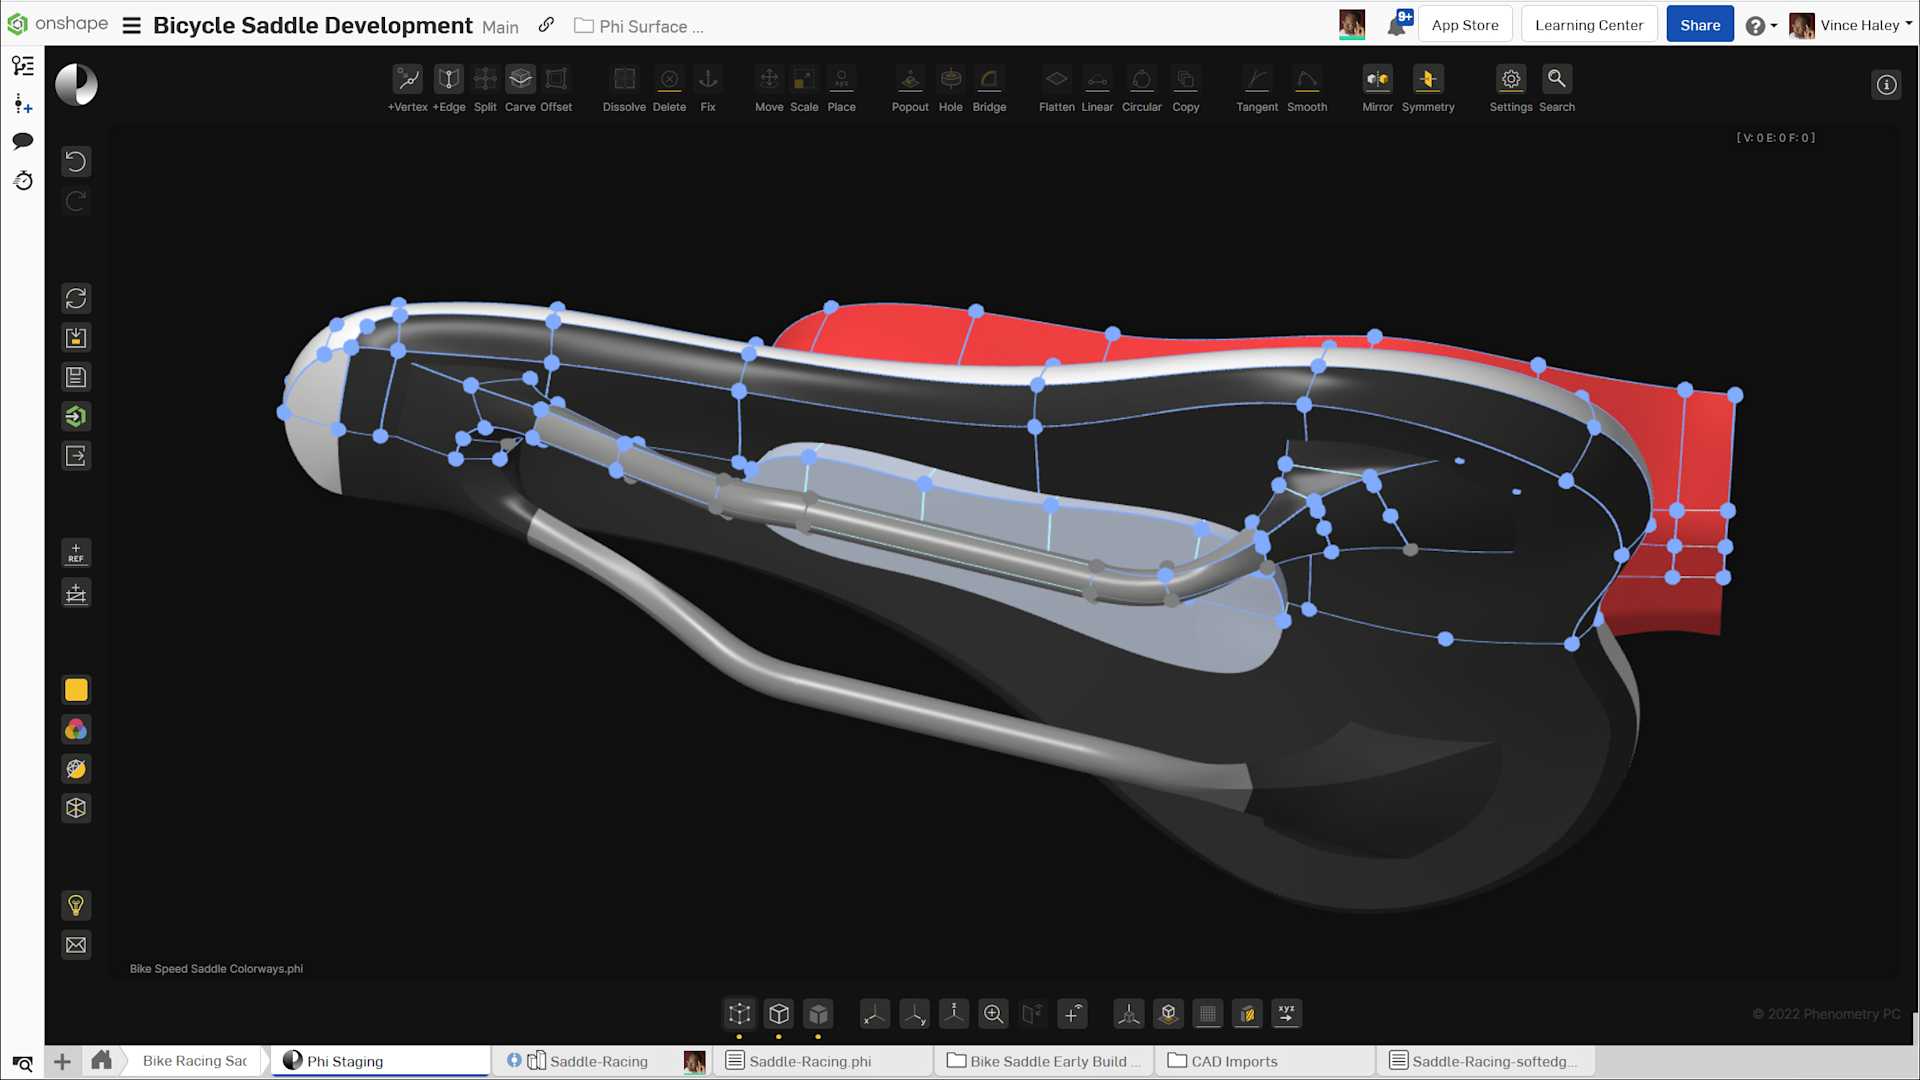Open the hamburger document menu
Screen dimensions: 1920x1080
pyautogui.click(x=131, y=26)
